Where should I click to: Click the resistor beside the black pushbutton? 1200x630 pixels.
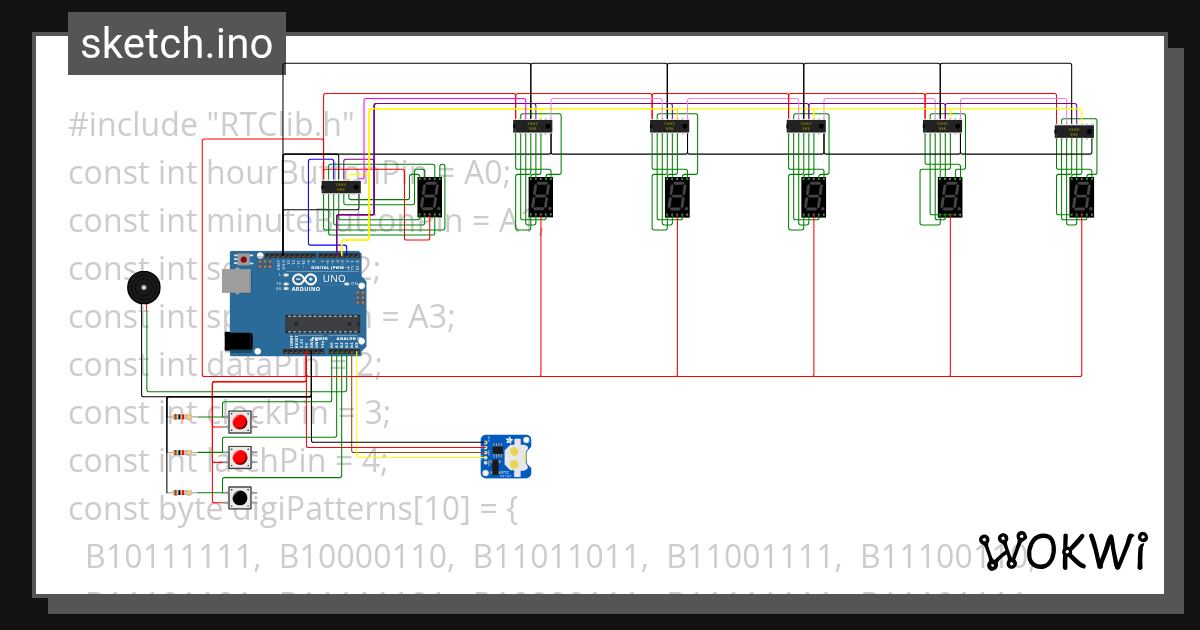pos(181,494)
